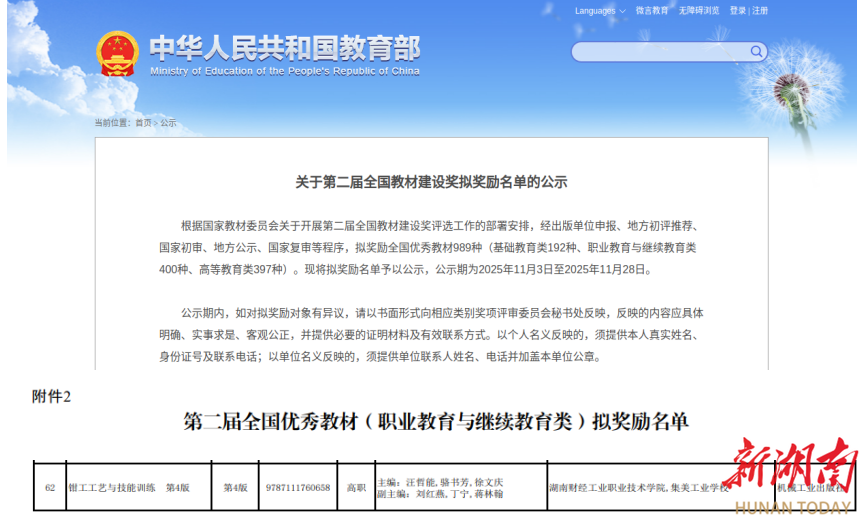Click the 附件2 attachment label

51,397
